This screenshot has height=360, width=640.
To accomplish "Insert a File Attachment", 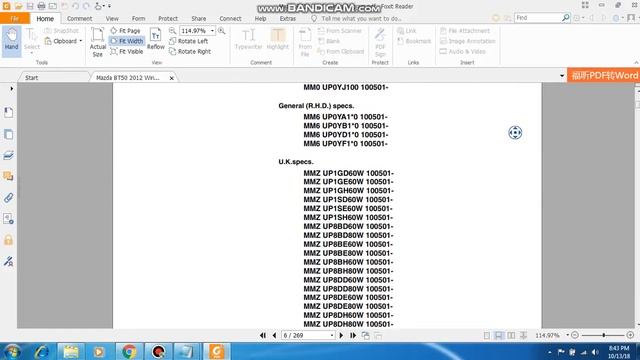I will [x=465, y=31].
